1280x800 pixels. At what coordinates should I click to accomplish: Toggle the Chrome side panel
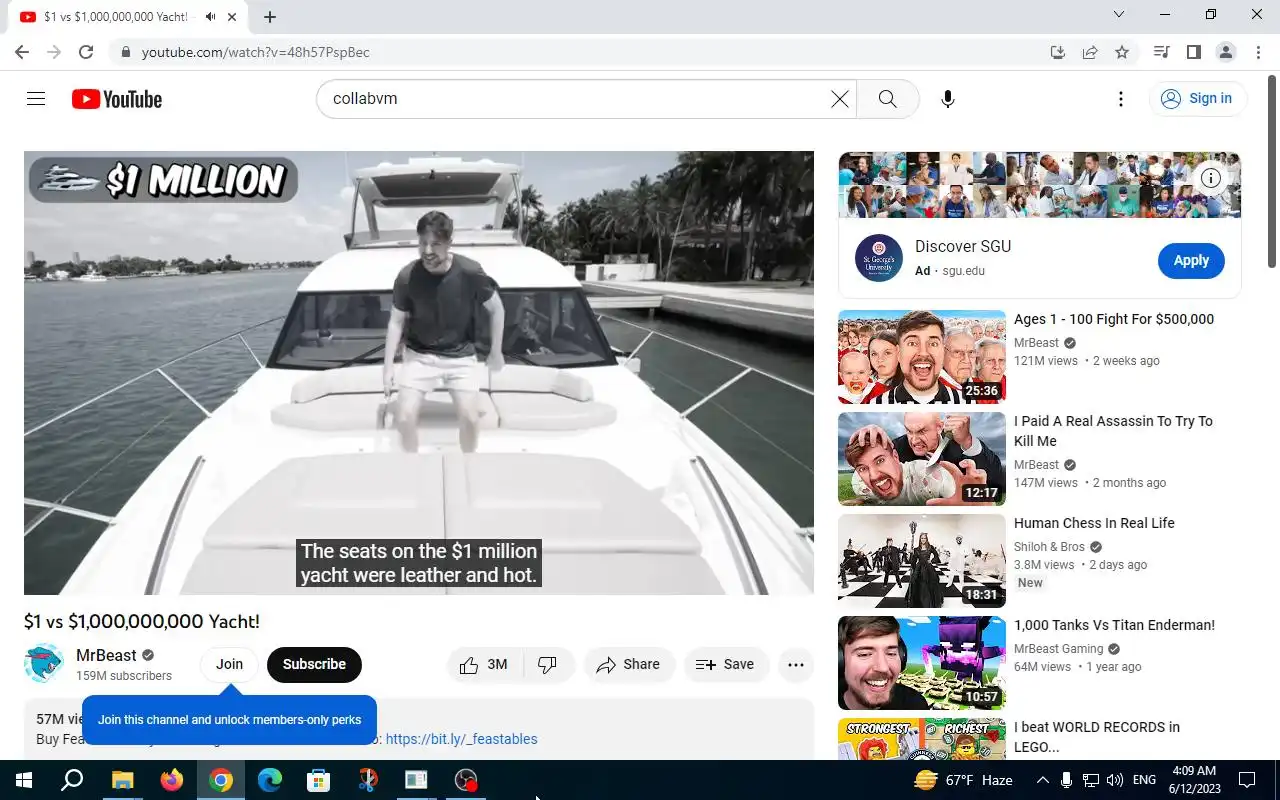(x=1193, y=52)
